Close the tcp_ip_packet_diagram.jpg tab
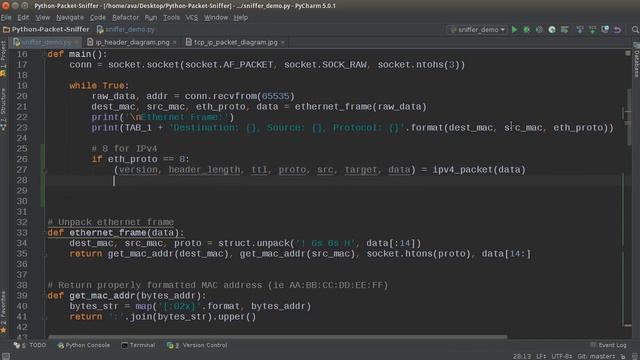The image size is (640, 360). click(282, 42)
